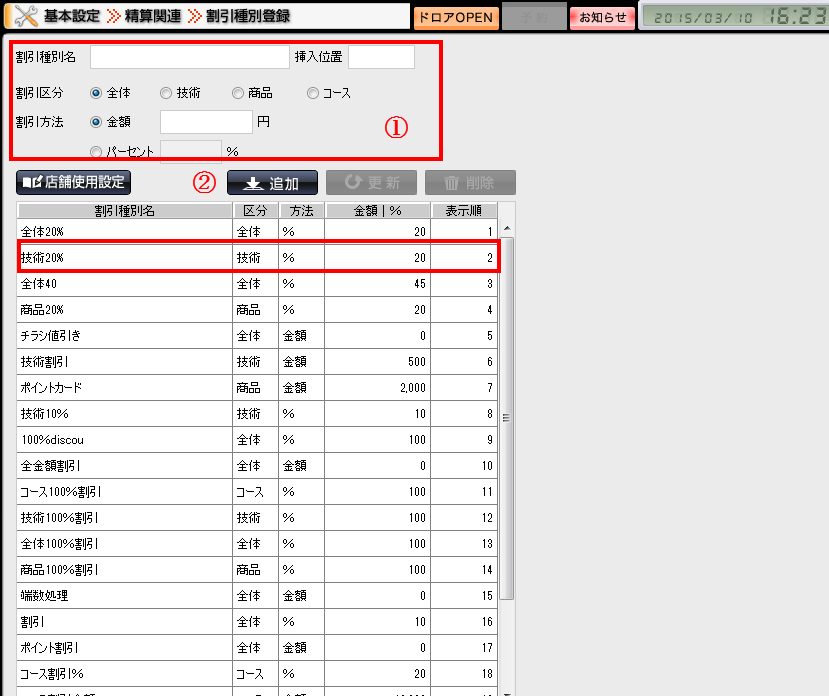Click 基本設定 in the breadcrumb
829x696 pixels.
pos(72,16)
